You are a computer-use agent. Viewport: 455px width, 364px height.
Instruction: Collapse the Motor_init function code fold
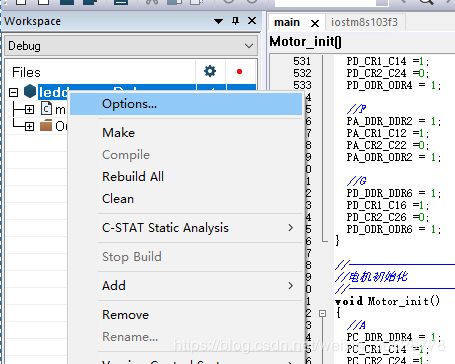point(322,314)
